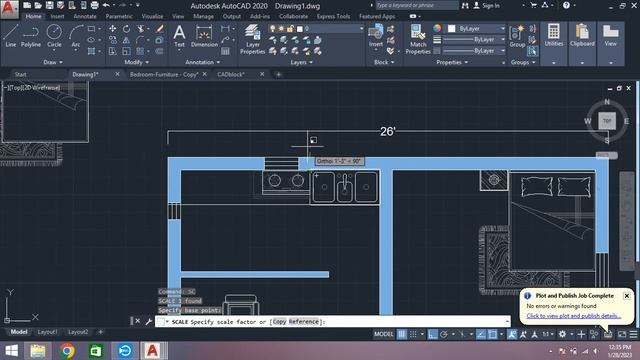The width and height of the screenshot is (640, 360).
Task: Choose the Mirror tool in Modify panel
Action: pyautogui.click(x=127, y=40)
